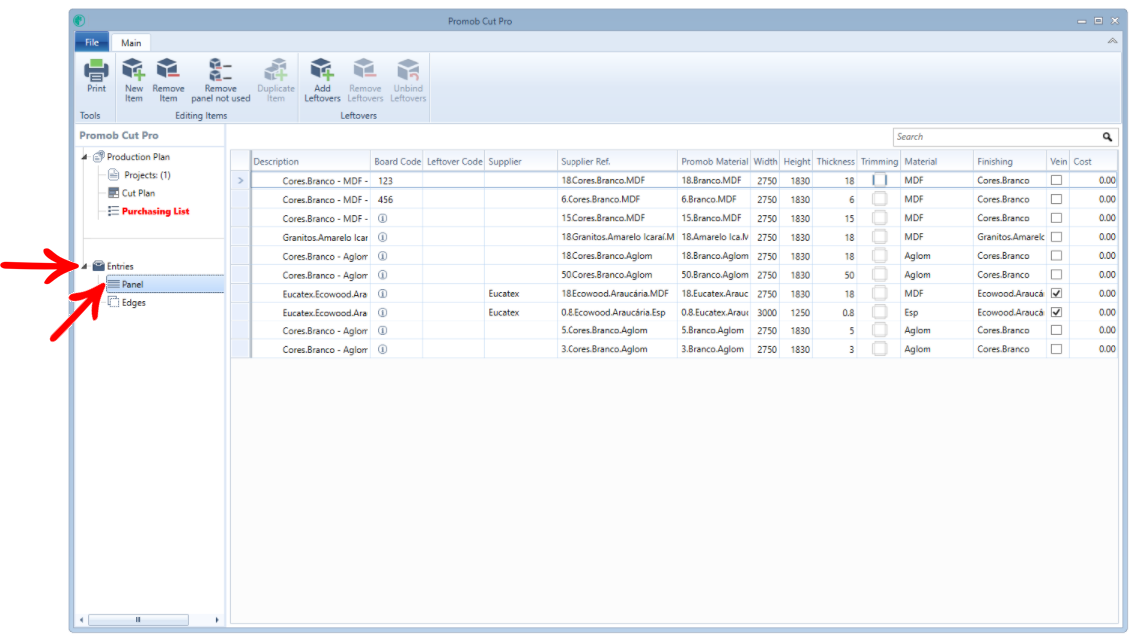Sort by the Thickness column header
This screenshot has height=639, width=1133.
click(x=835, y=161)
